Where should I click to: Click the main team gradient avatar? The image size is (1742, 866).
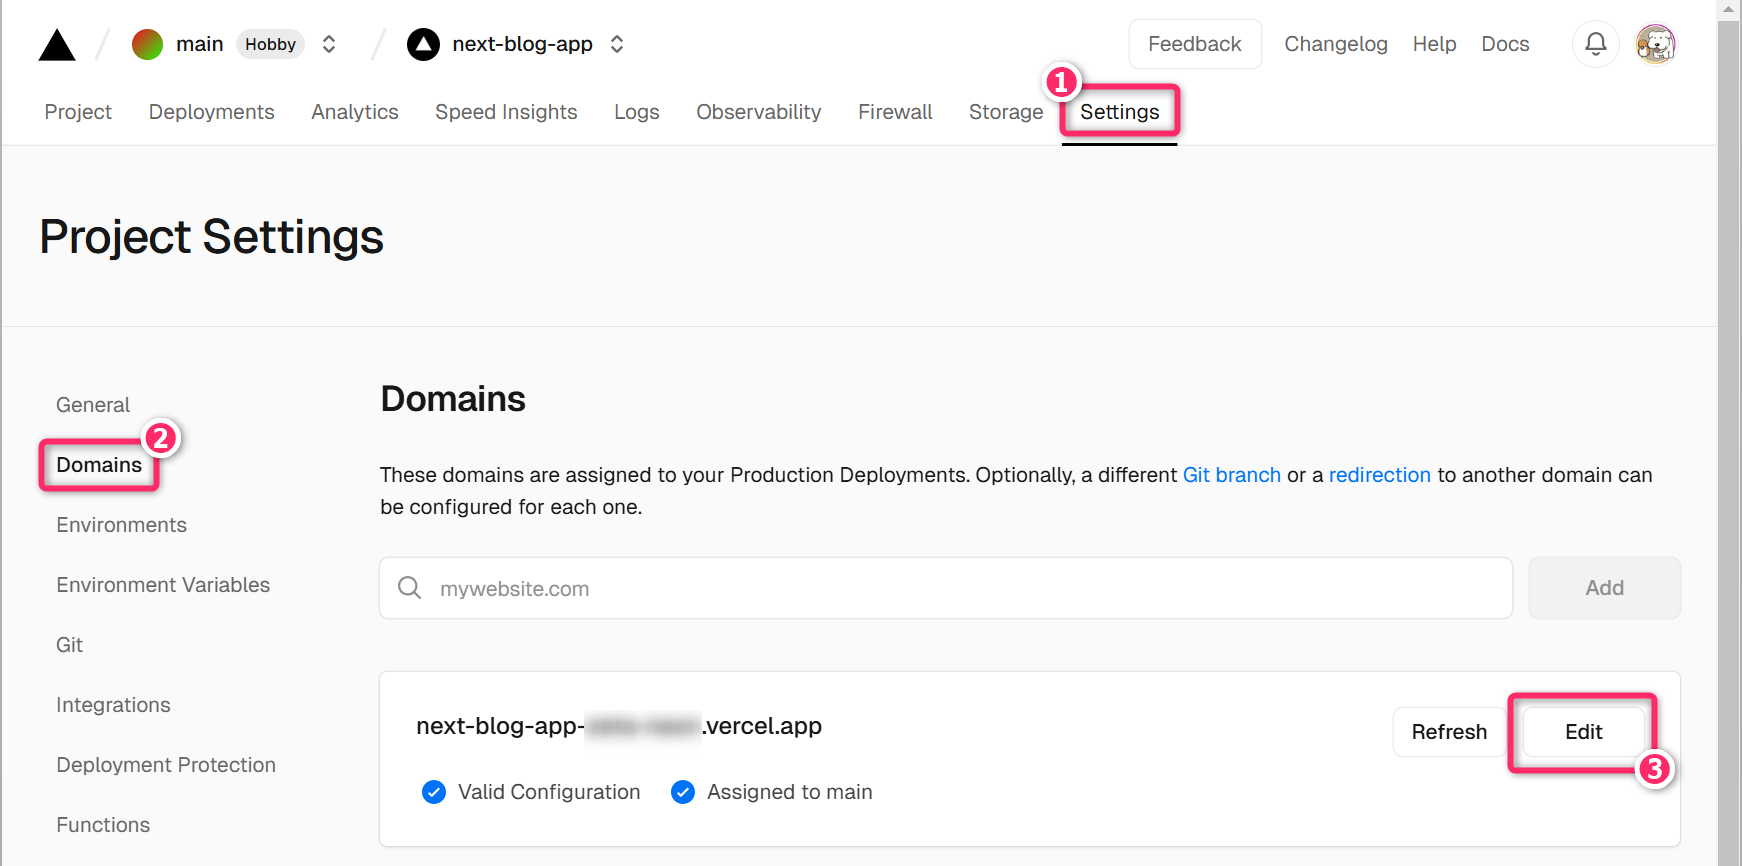pos(148,44)
